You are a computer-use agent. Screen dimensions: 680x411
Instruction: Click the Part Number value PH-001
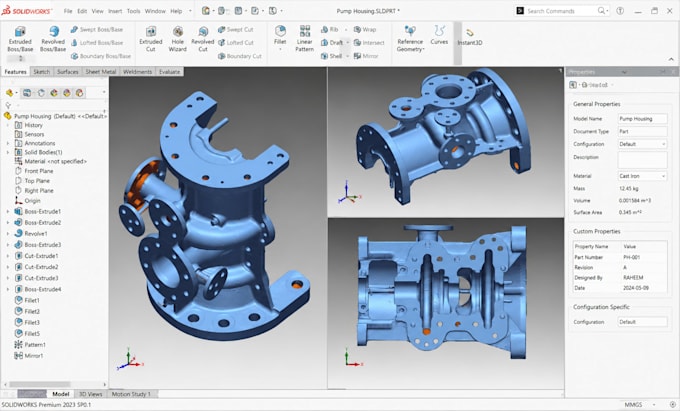pos(630,257)
